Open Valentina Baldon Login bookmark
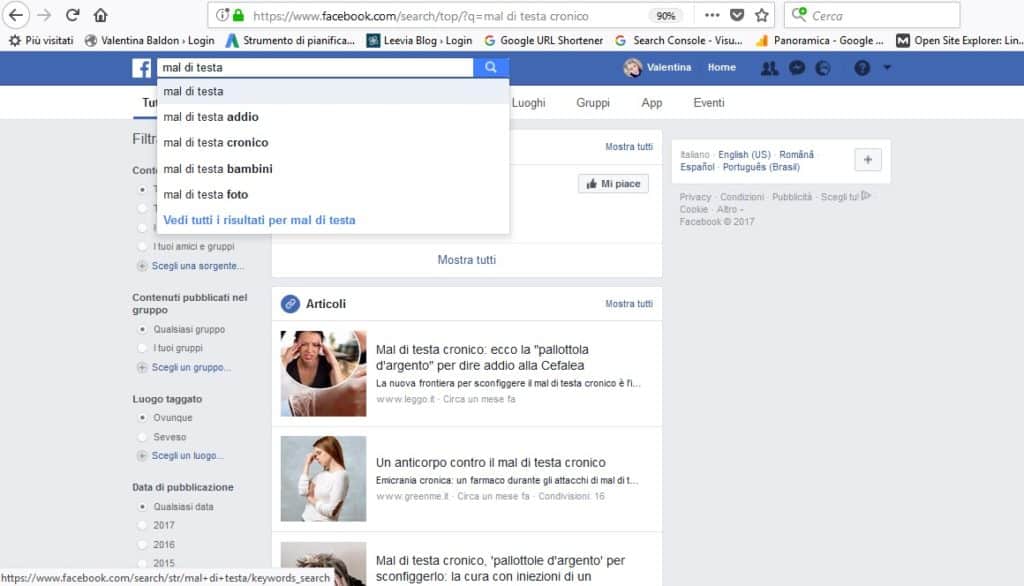The image size is (1024, 586). tap(150, 41)
